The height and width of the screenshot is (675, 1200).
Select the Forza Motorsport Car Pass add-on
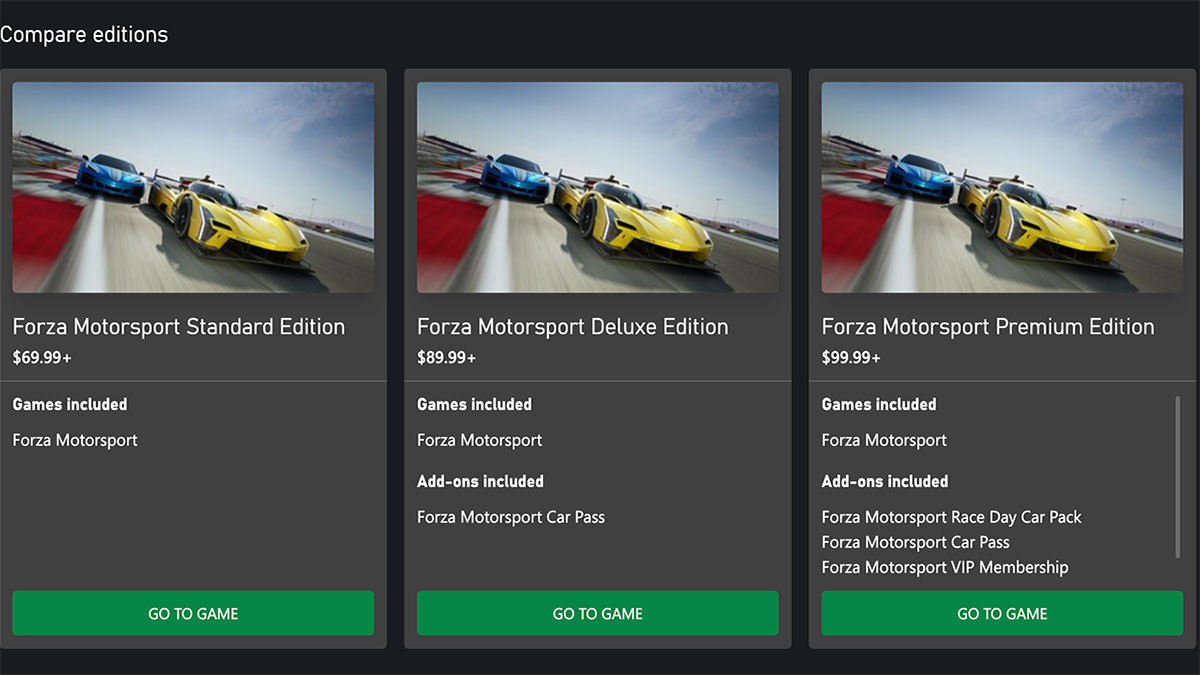click(x=510, y=517)
